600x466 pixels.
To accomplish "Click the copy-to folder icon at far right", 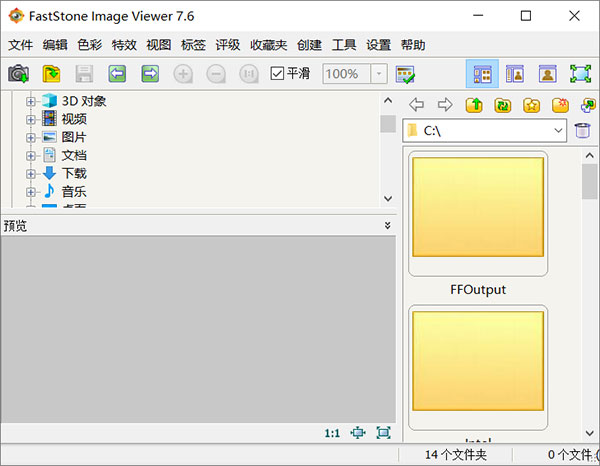I will click(x=588, y=105).
